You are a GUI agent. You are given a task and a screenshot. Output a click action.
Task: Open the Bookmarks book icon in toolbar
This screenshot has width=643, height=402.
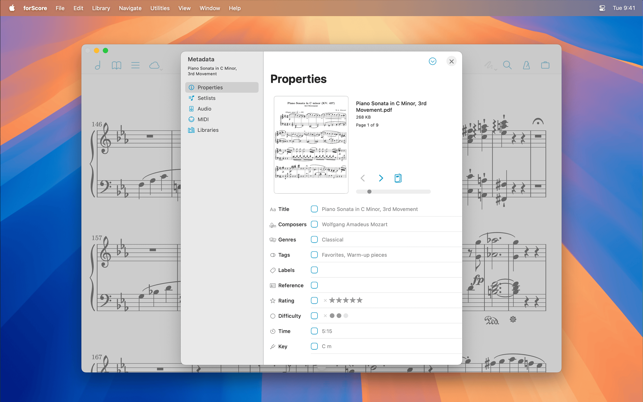tap(116, 65)
